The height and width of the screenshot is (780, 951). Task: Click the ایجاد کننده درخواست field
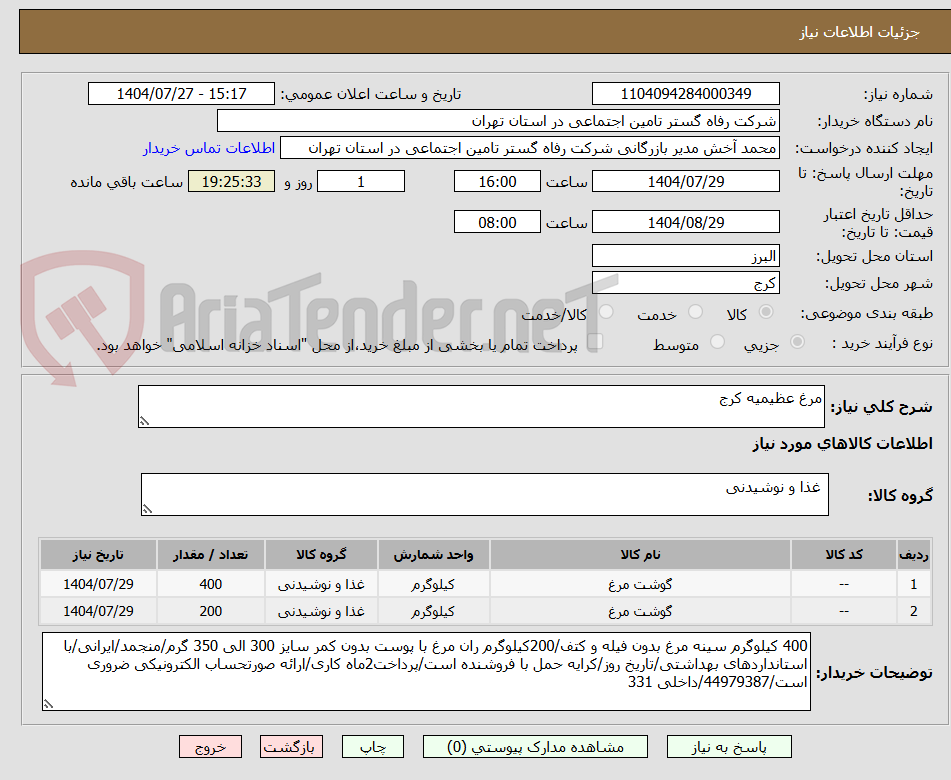click(x=529, y=148)
